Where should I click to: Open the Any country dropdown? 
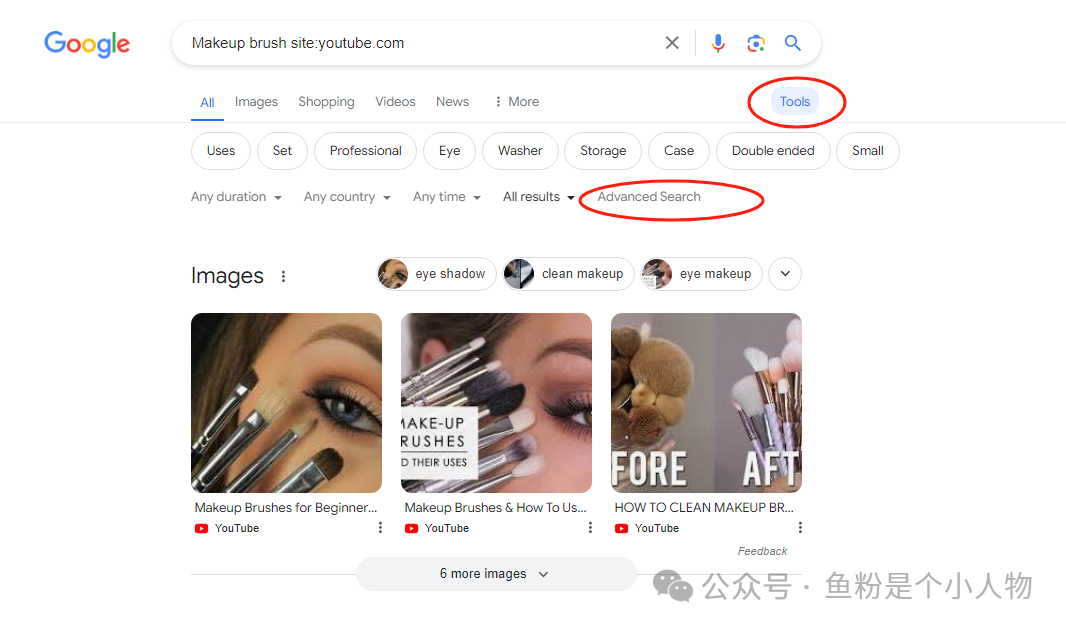[347, 197]
